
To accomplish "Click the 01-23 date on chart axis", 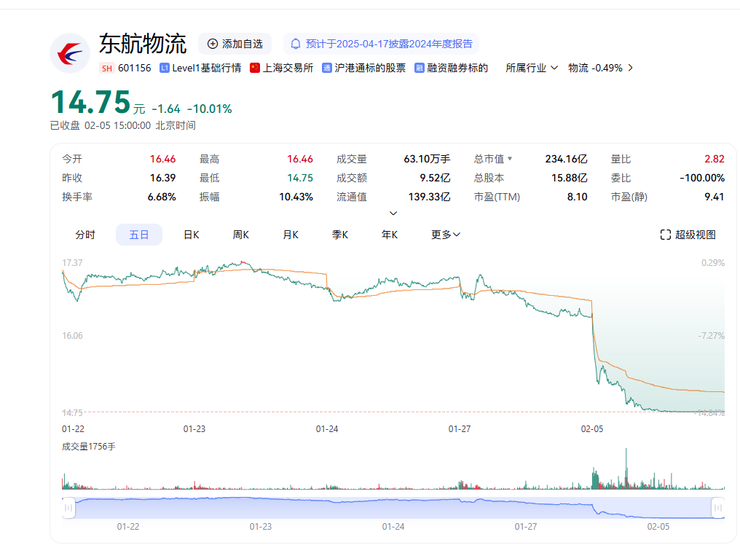I will (x=194, y=429).
